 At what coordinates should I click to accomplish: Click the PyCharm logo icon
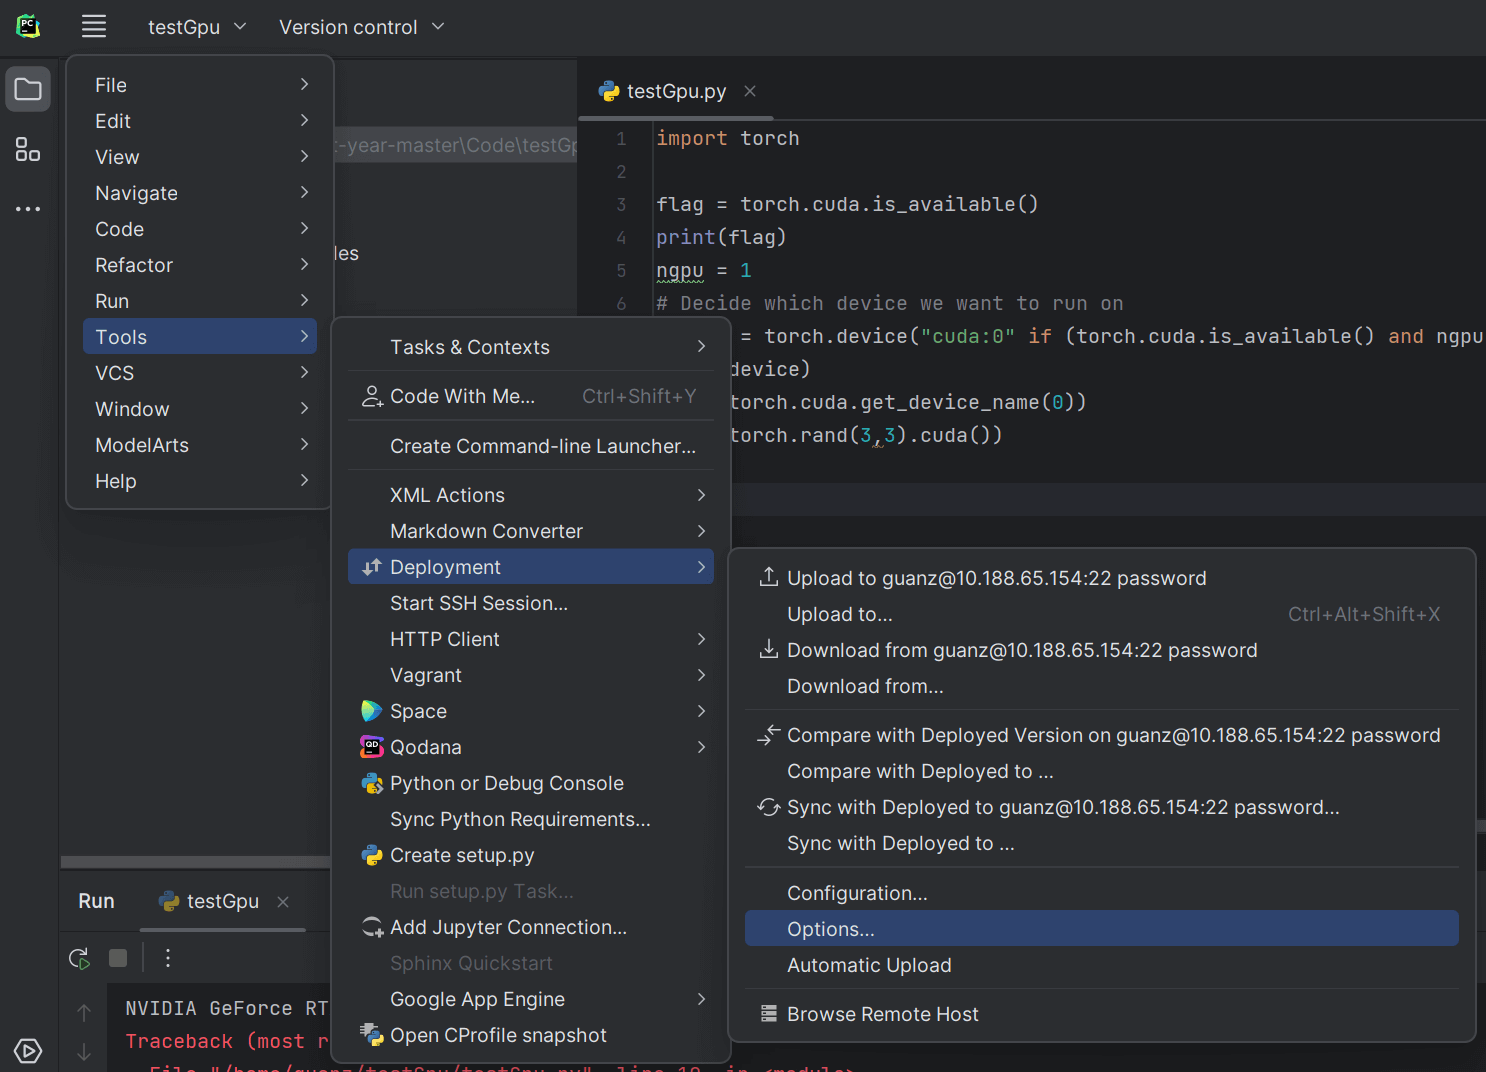[x=28, y=27]
